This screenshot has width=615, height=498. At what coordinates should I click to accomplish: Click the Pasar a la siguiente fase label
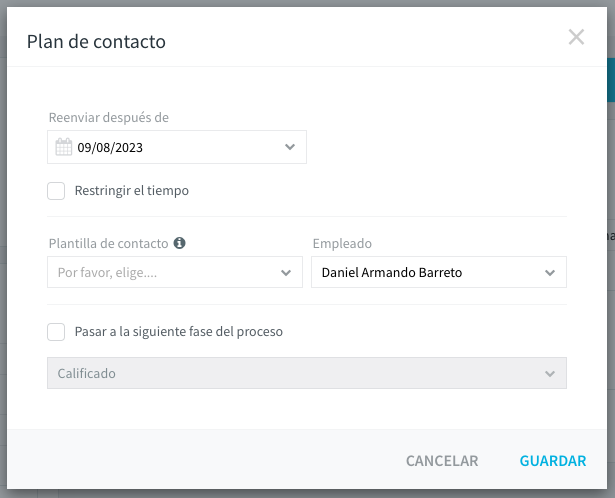pyautogui.click(x=179, y=332)
